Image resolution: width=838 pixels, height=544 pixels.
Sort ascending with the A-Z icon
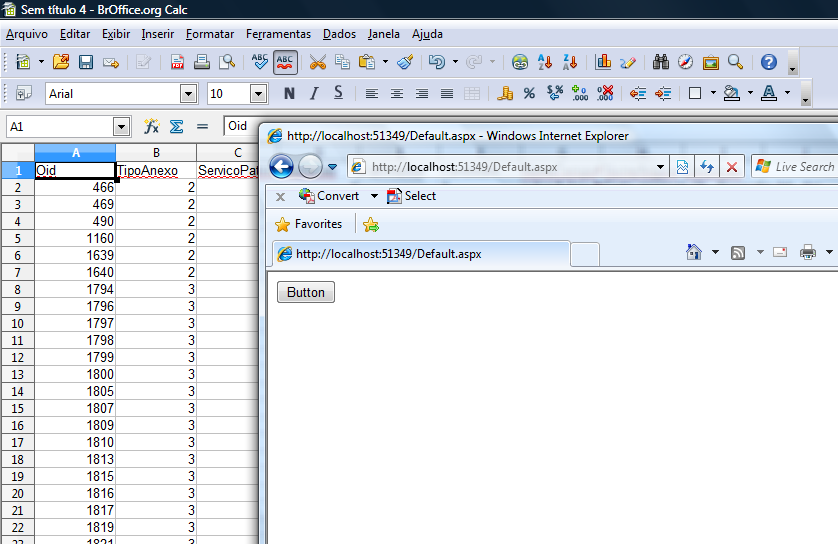click(x=545, y=62)
